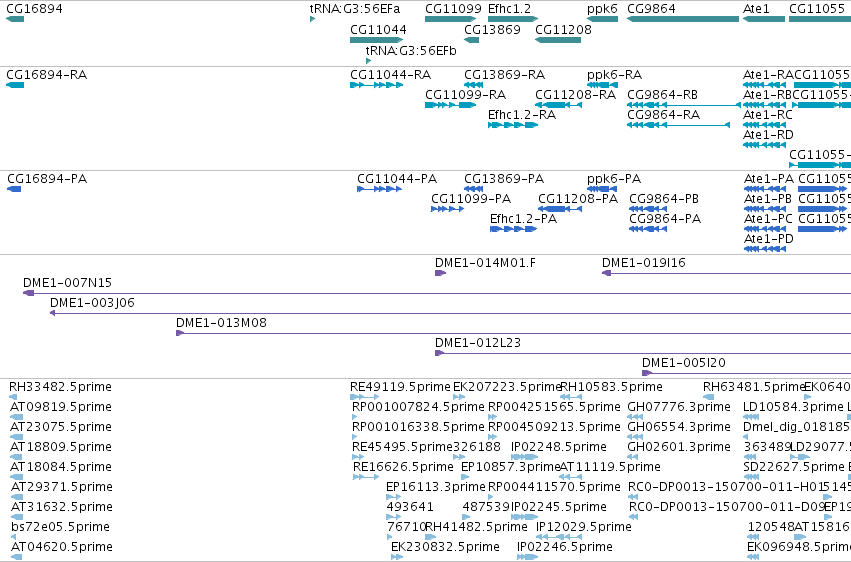Click the IP12029.5prime EST
851x562 pixels.
pyautogui.click(x=558, y=537)
